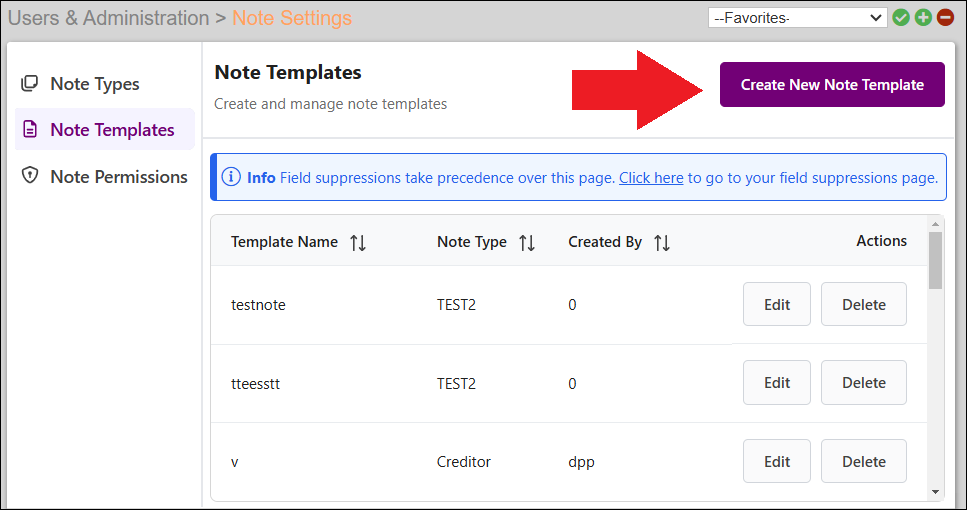The width and height of the screenshot is (967, 510).
Task: Open Note Types section
Action: (94, 84)
